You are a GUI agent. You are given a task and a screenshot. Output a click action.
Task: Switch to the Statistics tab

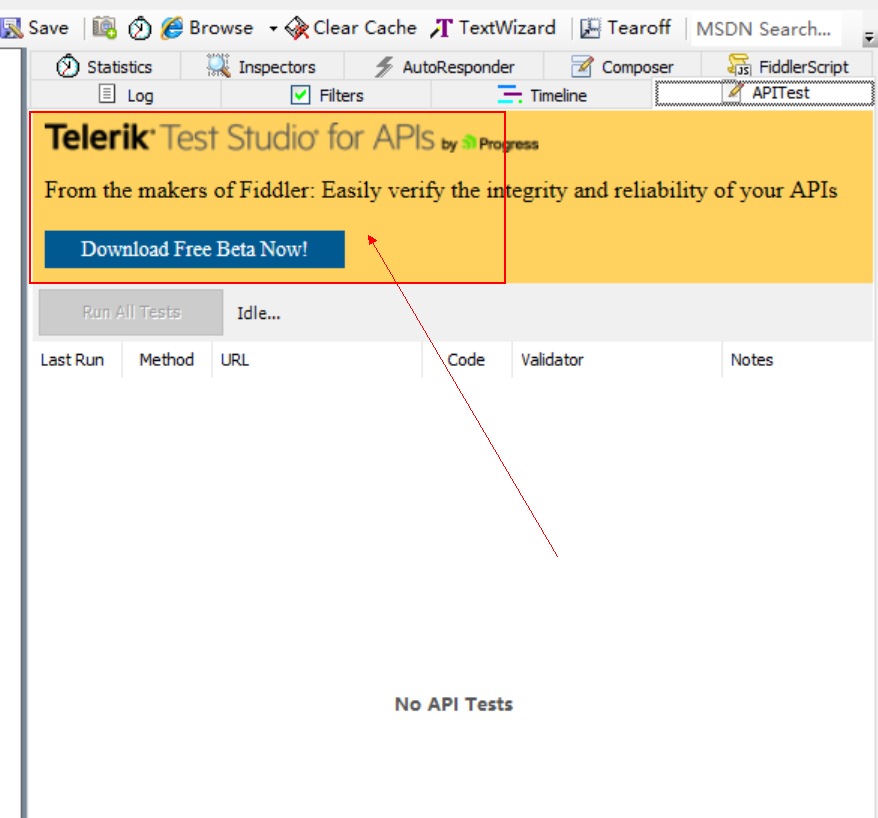[x=105, y=67]
